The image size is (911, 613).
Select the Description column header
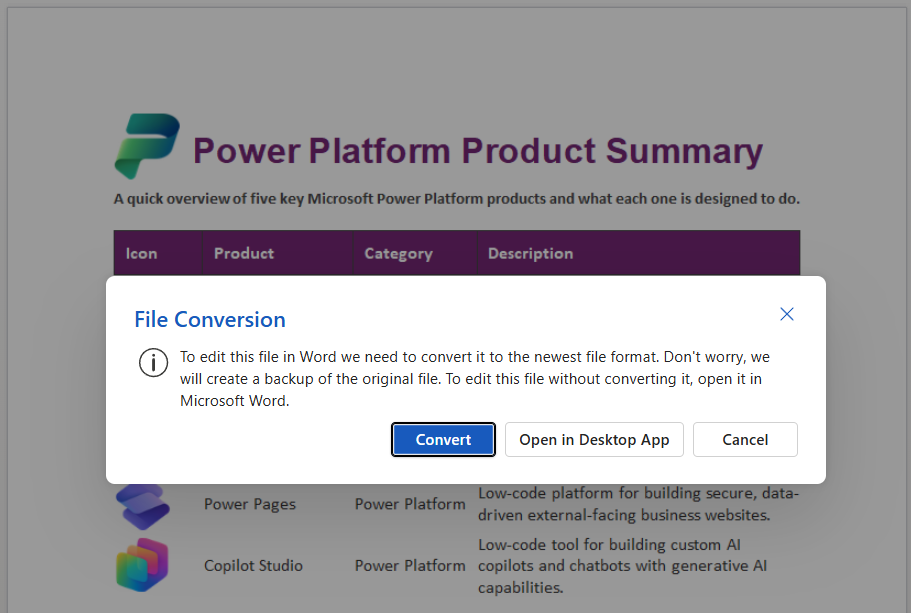[x=530, y=253]
